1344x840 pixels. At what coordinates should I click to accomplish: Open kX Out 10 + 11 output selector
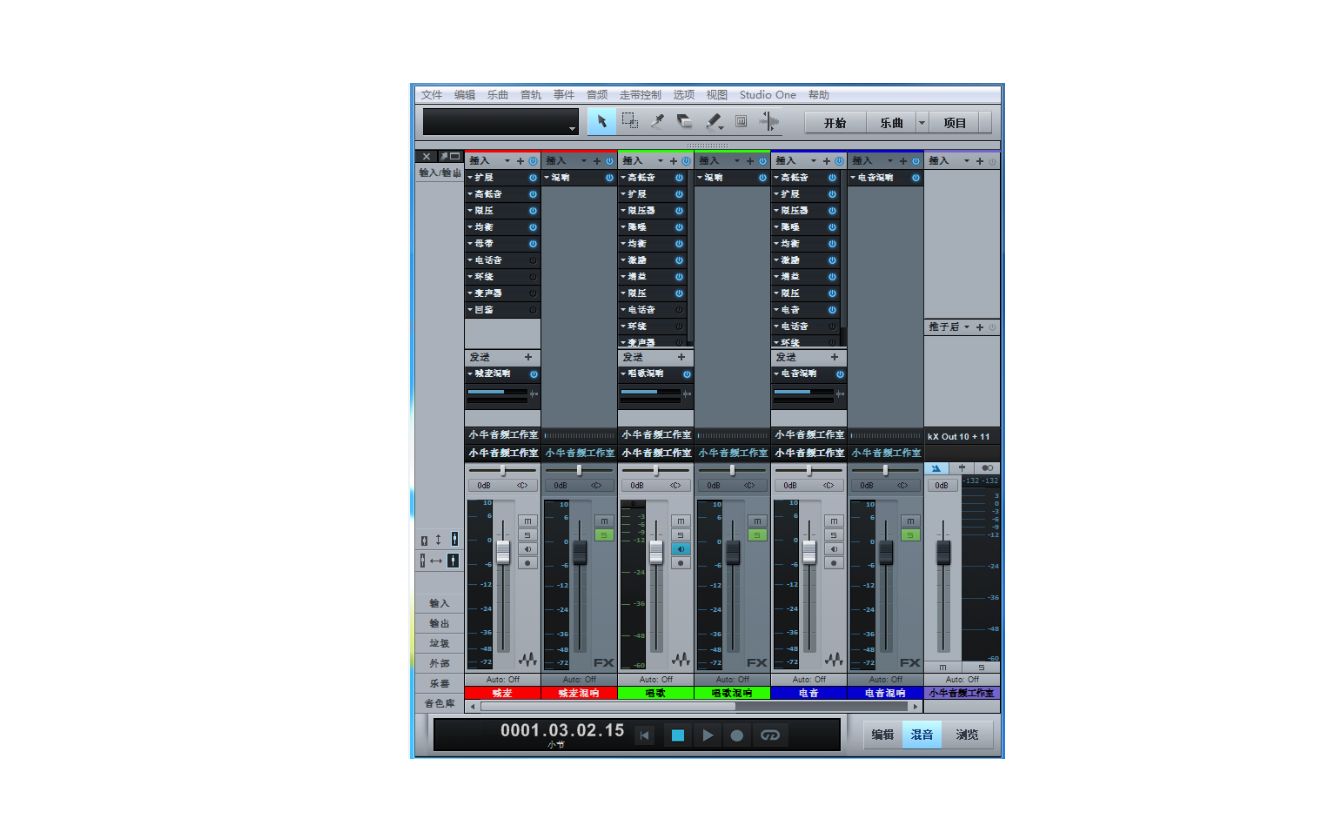(x=962, y=437)
